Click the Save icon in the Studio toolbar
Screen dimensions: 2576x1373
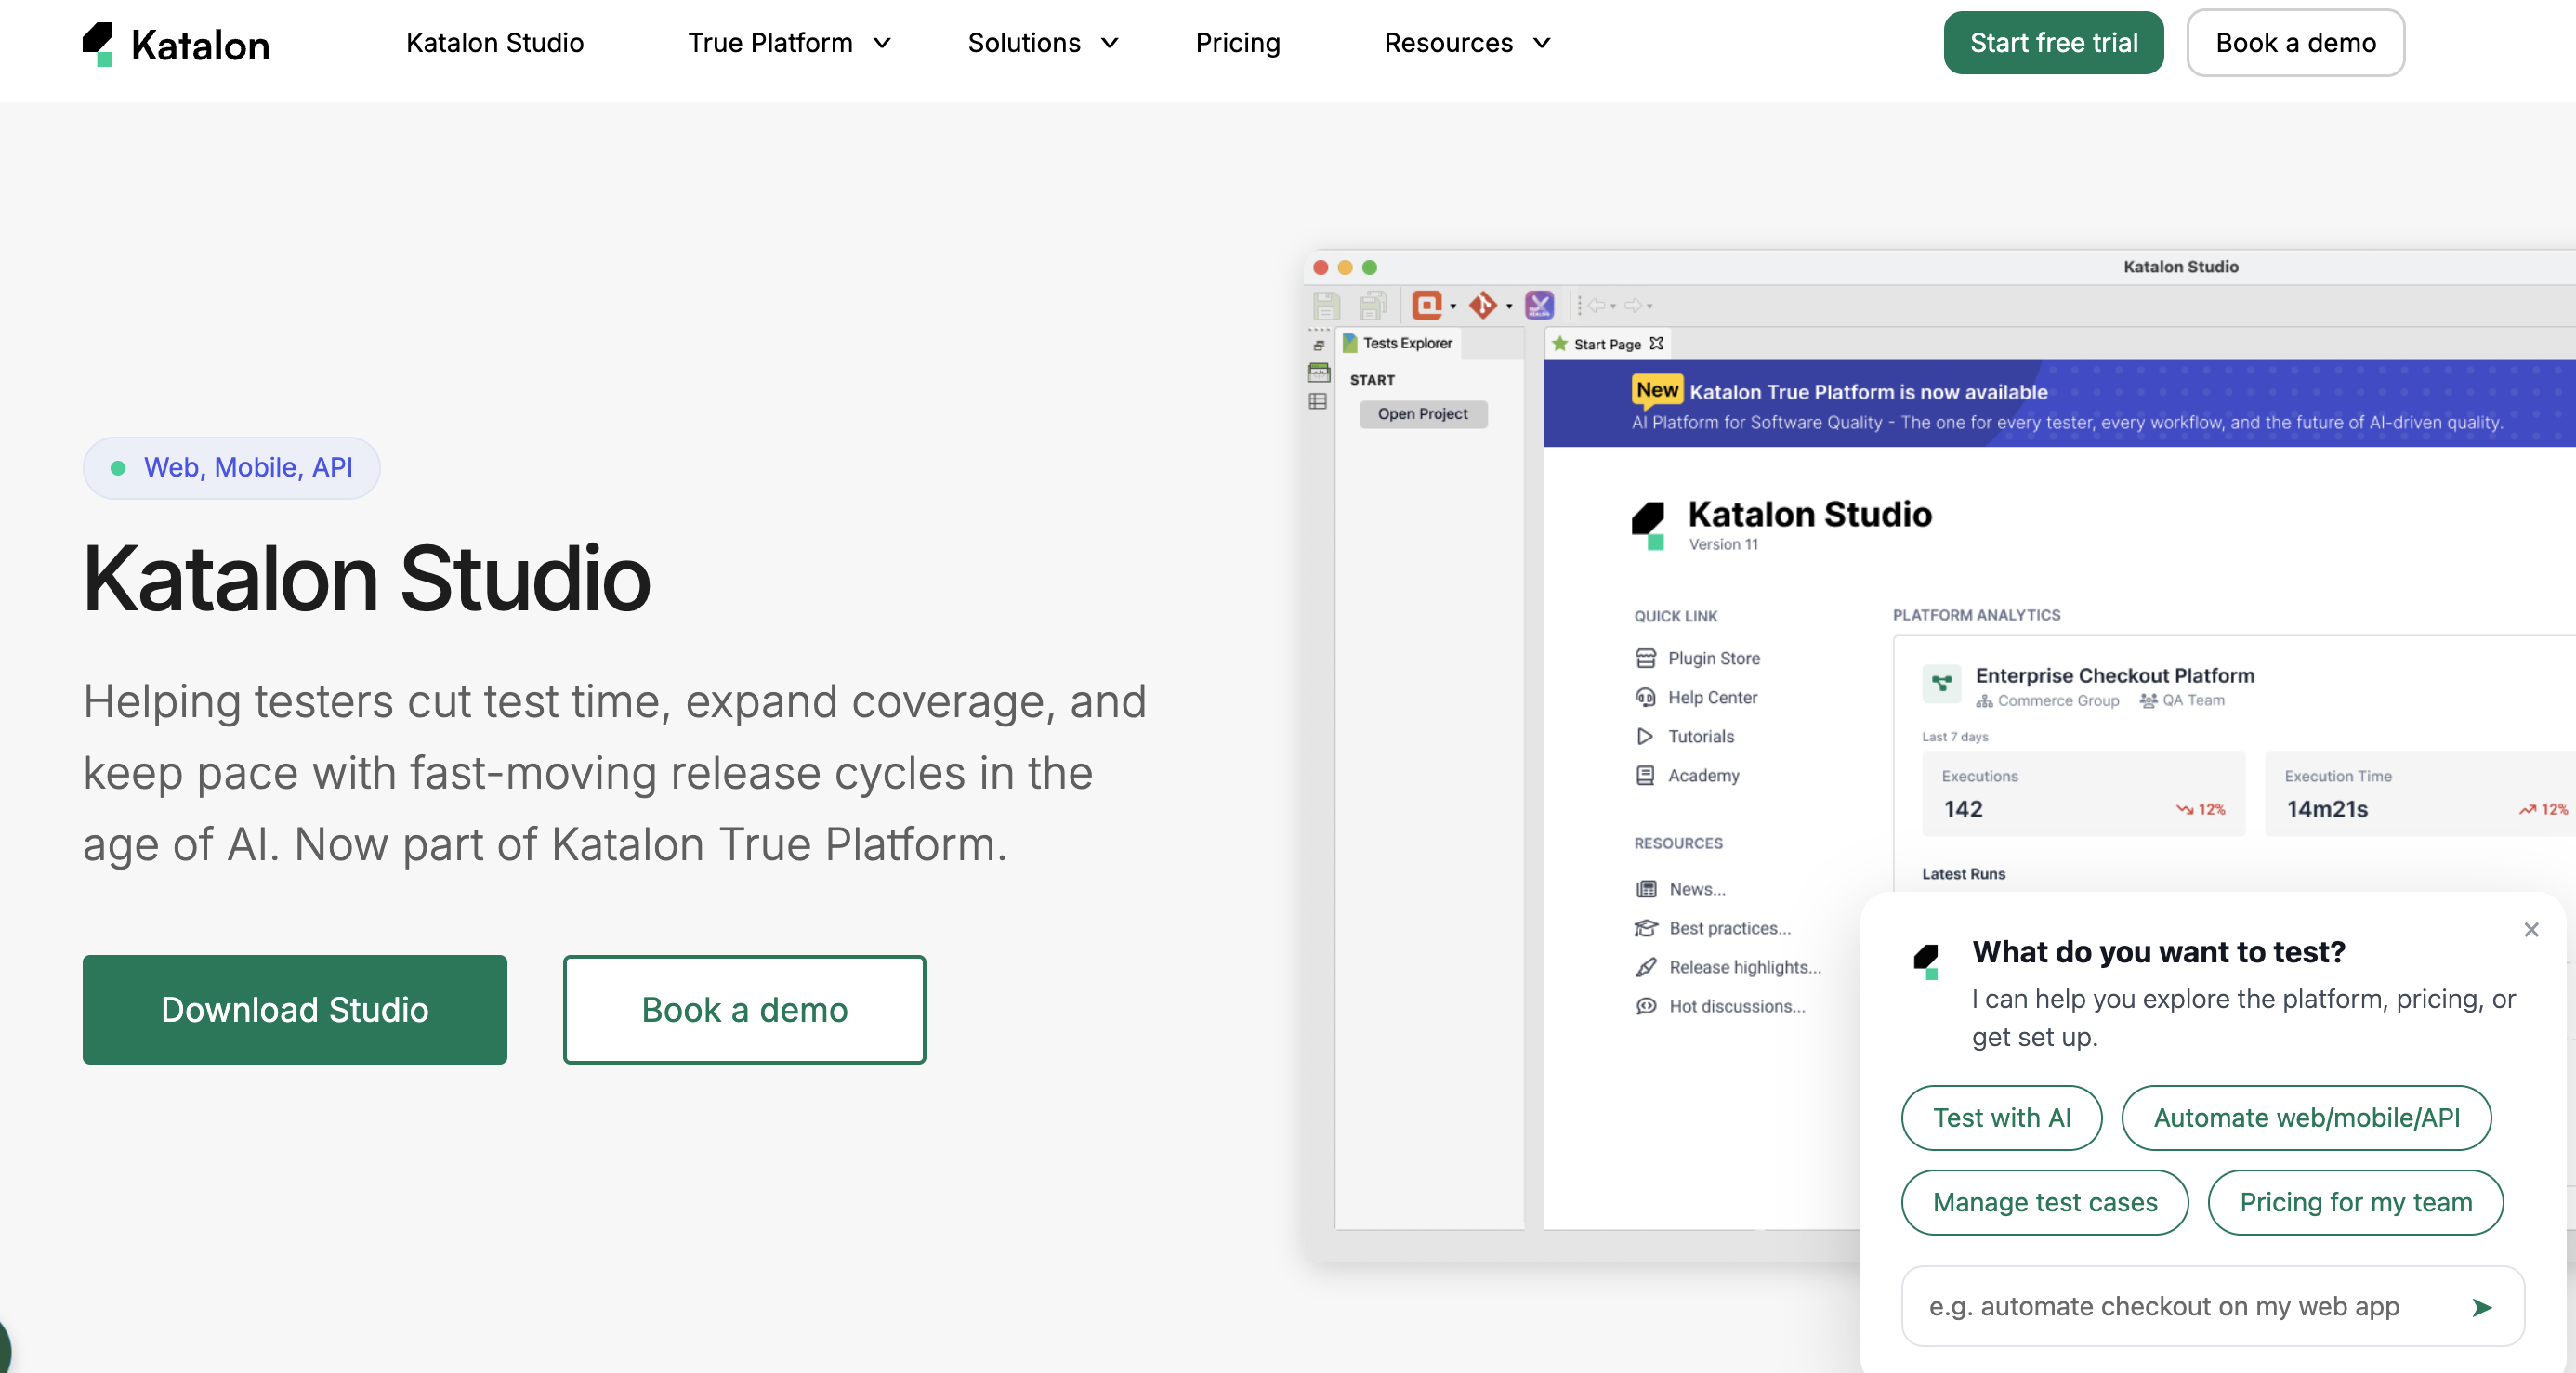(x=1326, y=305)
